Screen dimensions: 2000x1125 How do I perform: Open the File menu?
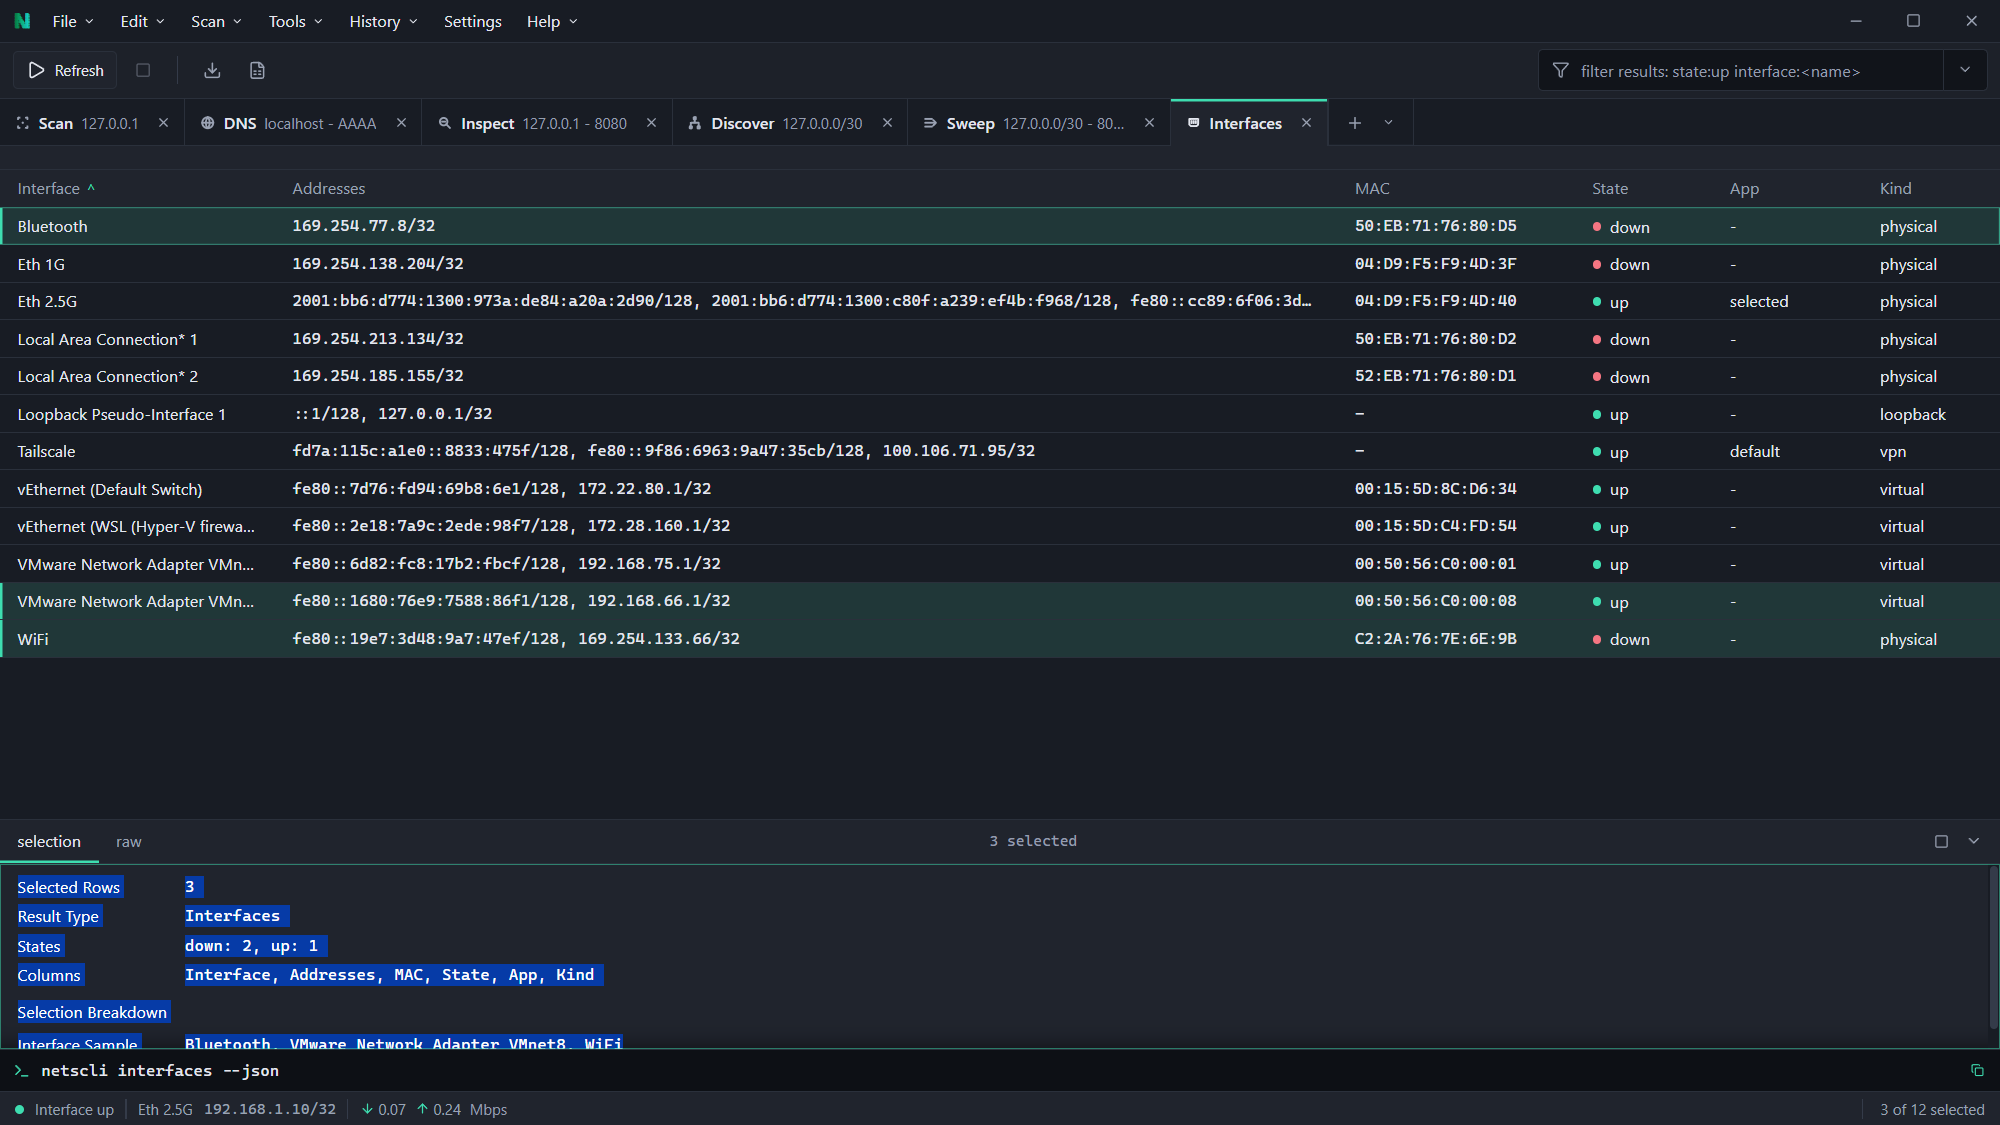click(72, 21)
